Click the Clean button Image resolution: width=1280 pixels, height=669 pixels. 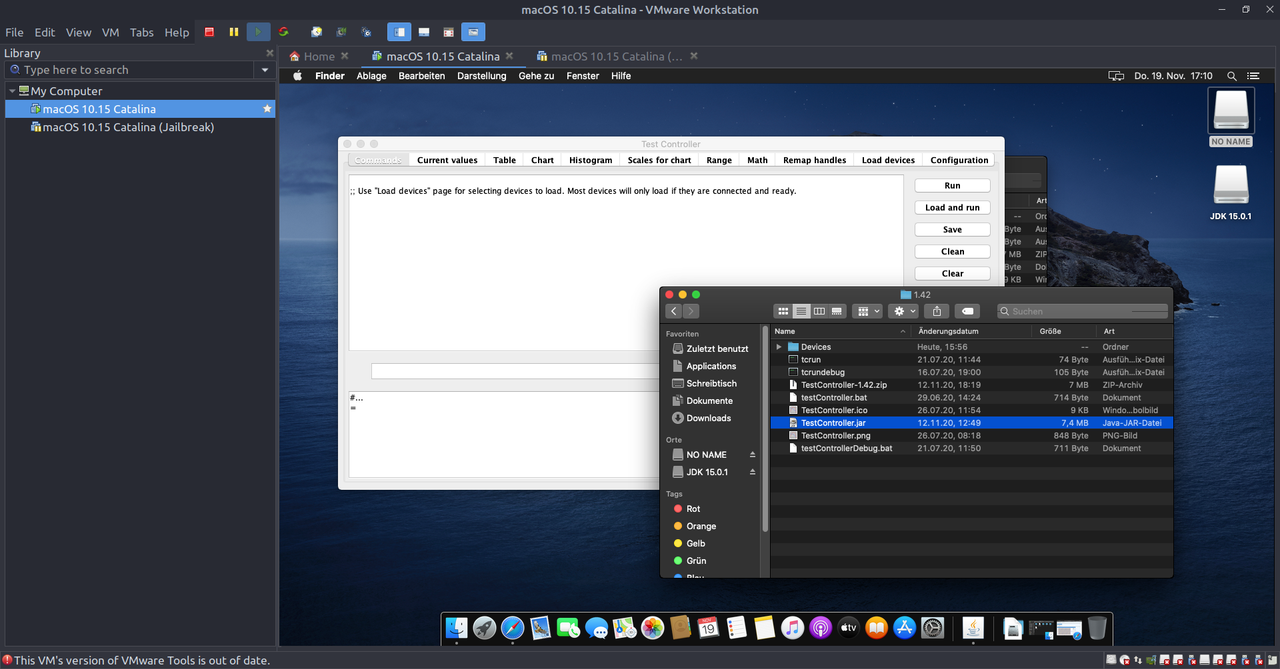tap(952, 252)
